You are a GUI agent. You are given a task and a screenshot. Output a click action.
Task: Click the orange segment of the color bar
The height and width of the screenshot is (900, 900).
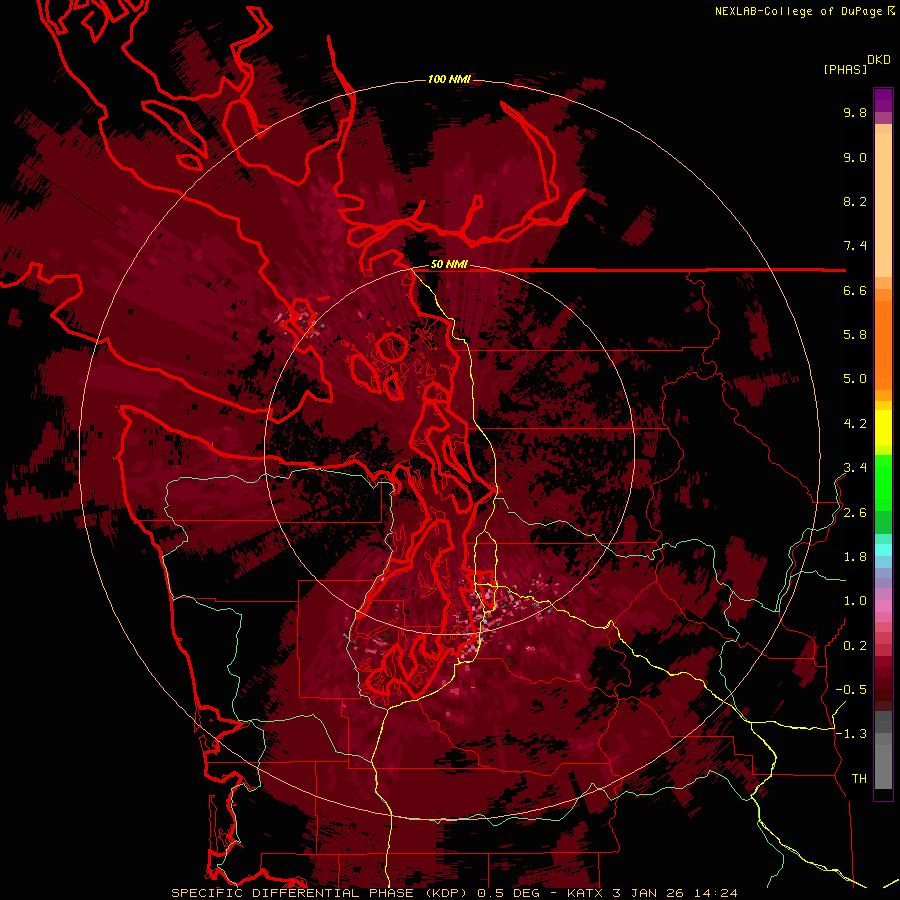[883, 346]
